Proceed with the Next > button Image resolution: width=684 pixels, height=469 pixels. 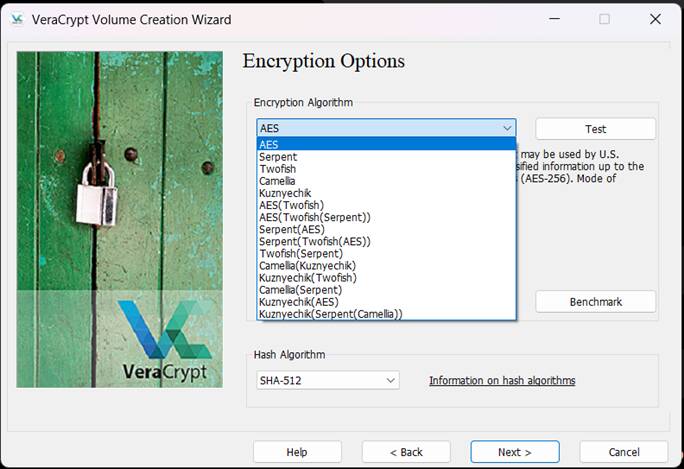click(515, 452)
